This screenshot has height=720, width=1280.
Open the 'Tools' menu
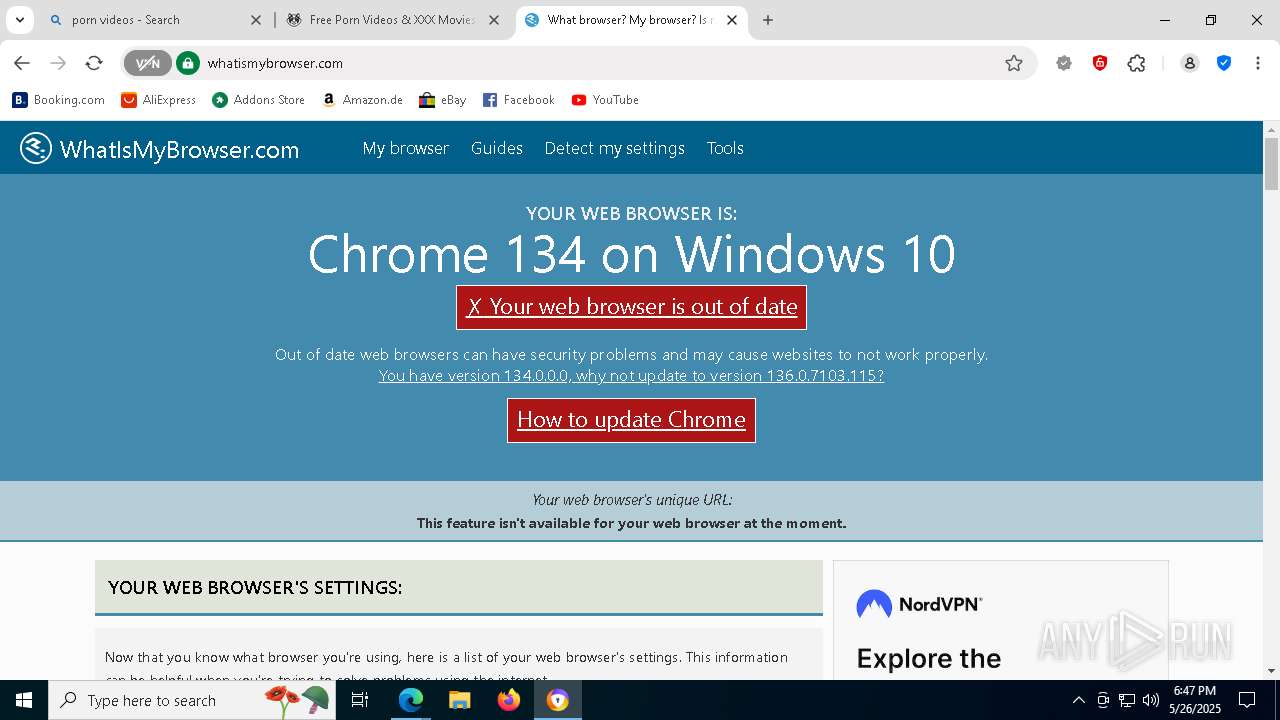click(725, 148)
